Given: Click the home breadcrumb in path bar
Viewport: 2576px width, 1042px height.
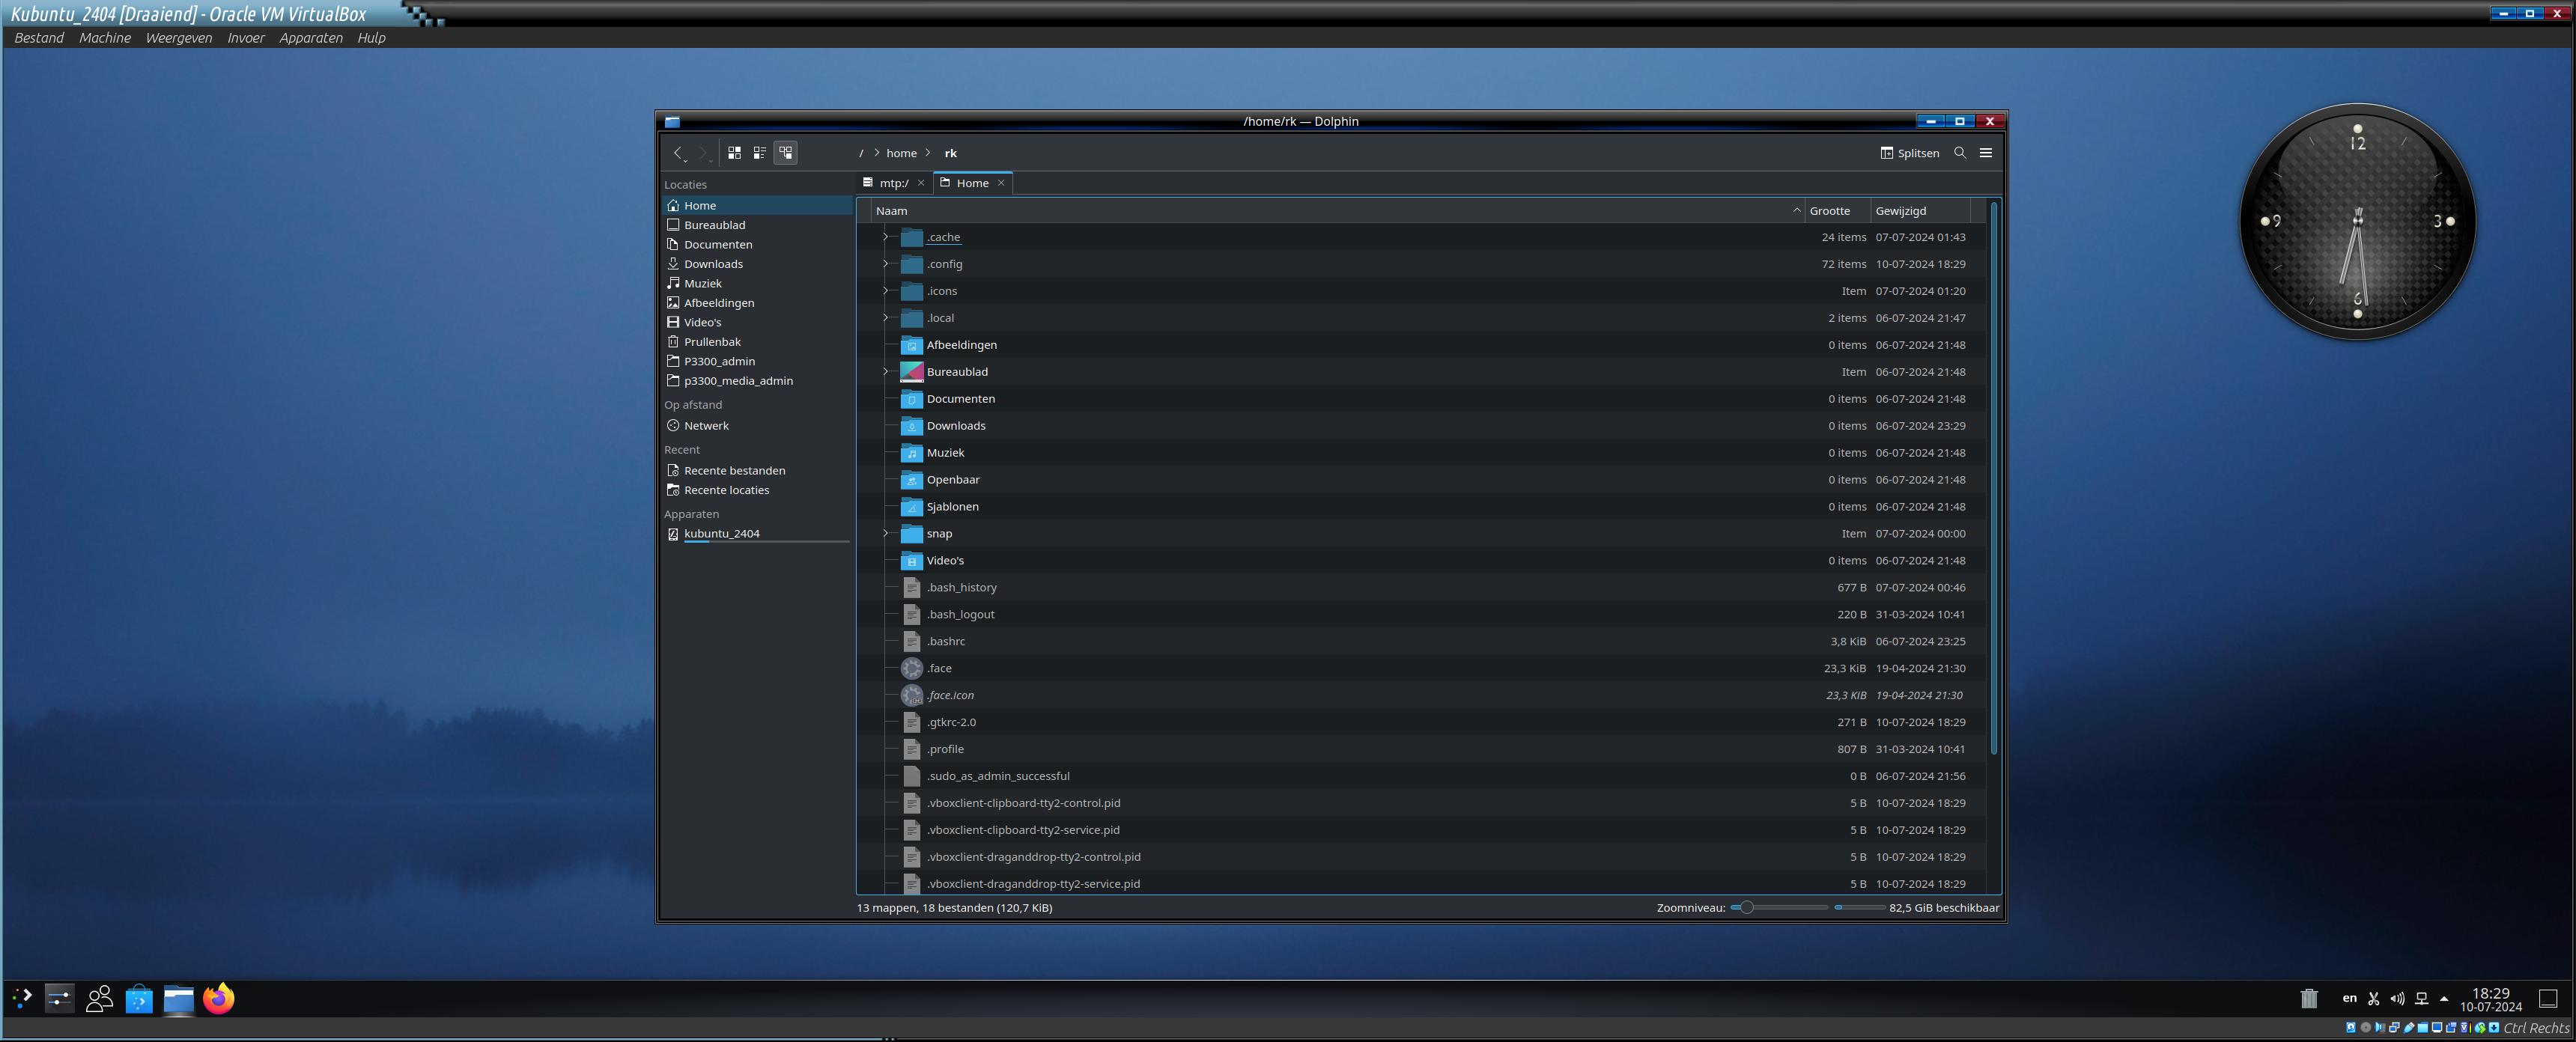Looking at the screenshot, I should [x=901, y=153].
